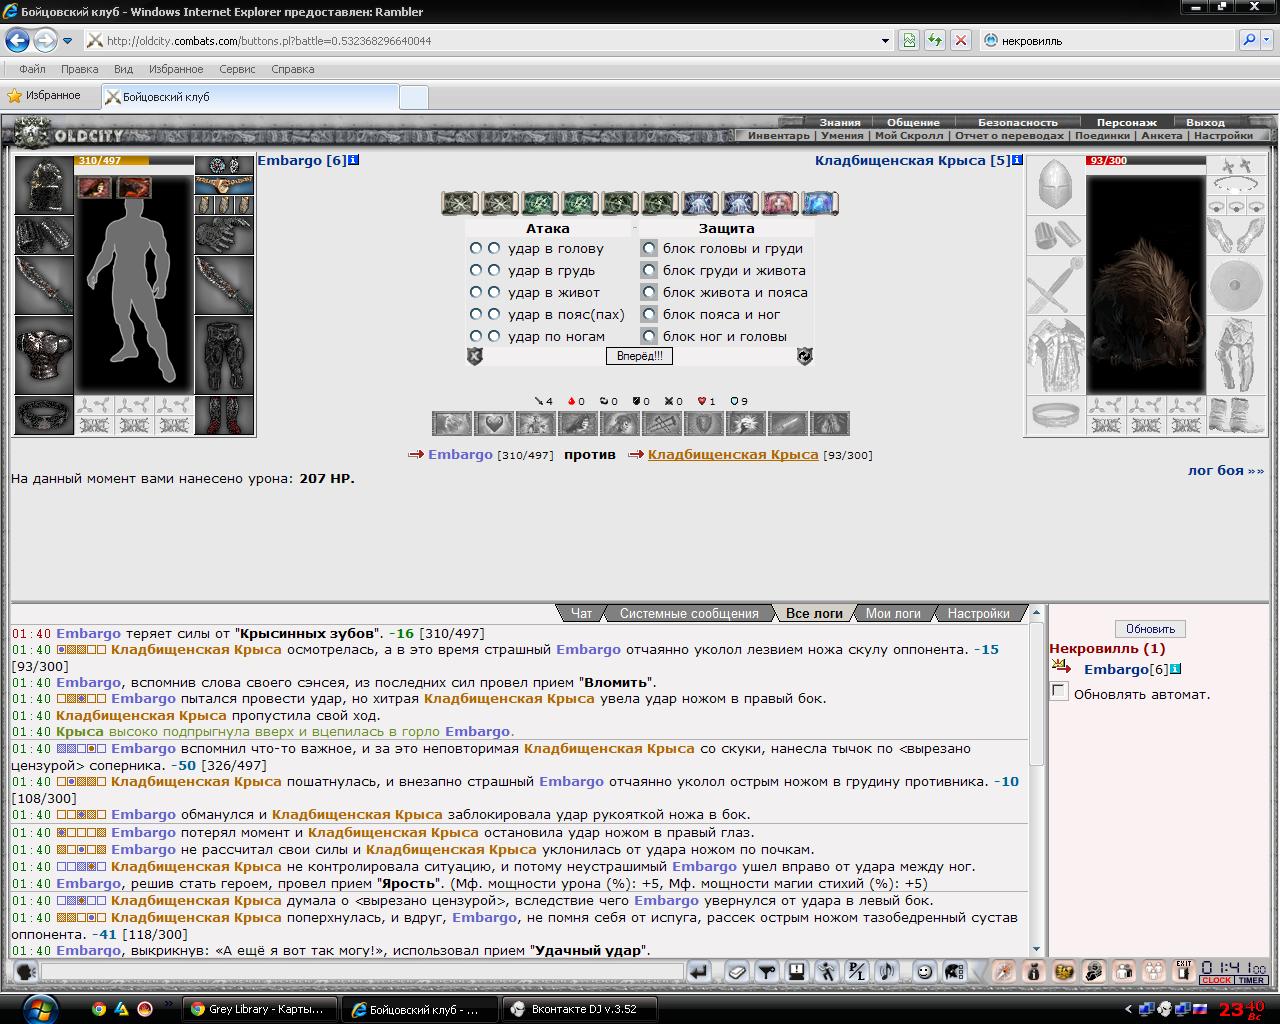The image size is (1280, 1024).
Task: Select first attack radio for удар по ногам
Action: point(476,336)
